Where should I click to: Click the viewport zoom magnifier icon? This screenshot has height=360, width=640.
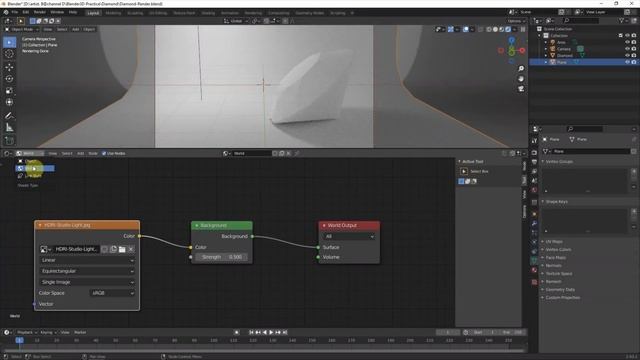[x=521, y=69]
